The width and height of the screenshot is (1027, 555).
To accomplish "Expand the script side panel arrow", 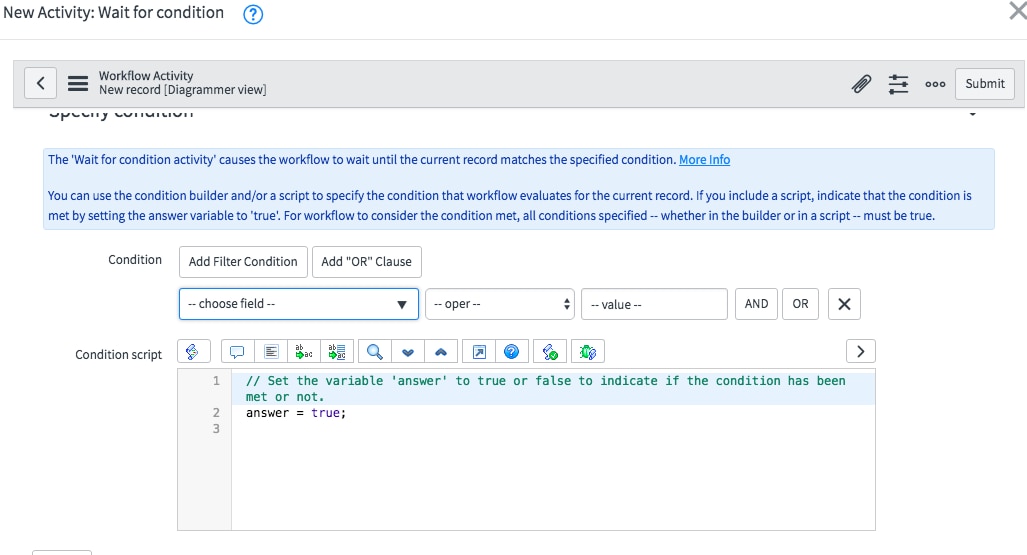I will click(x=861, y=352).
